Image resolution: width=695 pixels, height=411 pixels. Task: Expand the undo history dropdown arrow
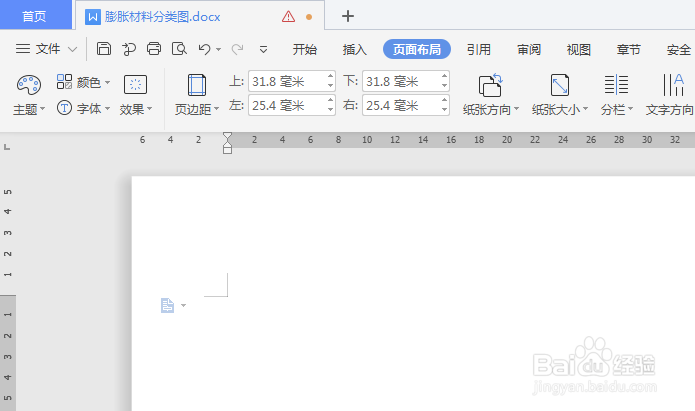[219, 49]
